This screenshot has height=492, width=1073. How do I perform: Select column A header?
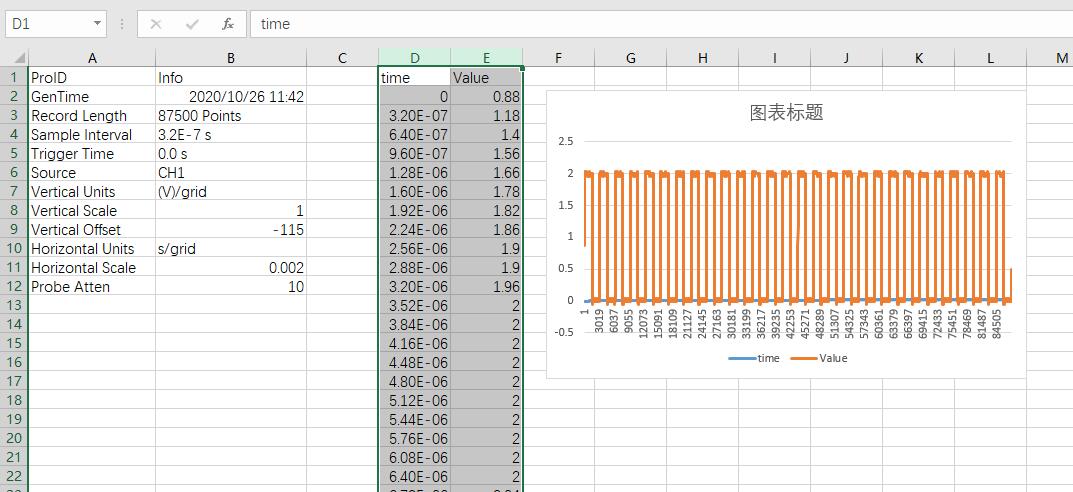(x=92, y=58)
